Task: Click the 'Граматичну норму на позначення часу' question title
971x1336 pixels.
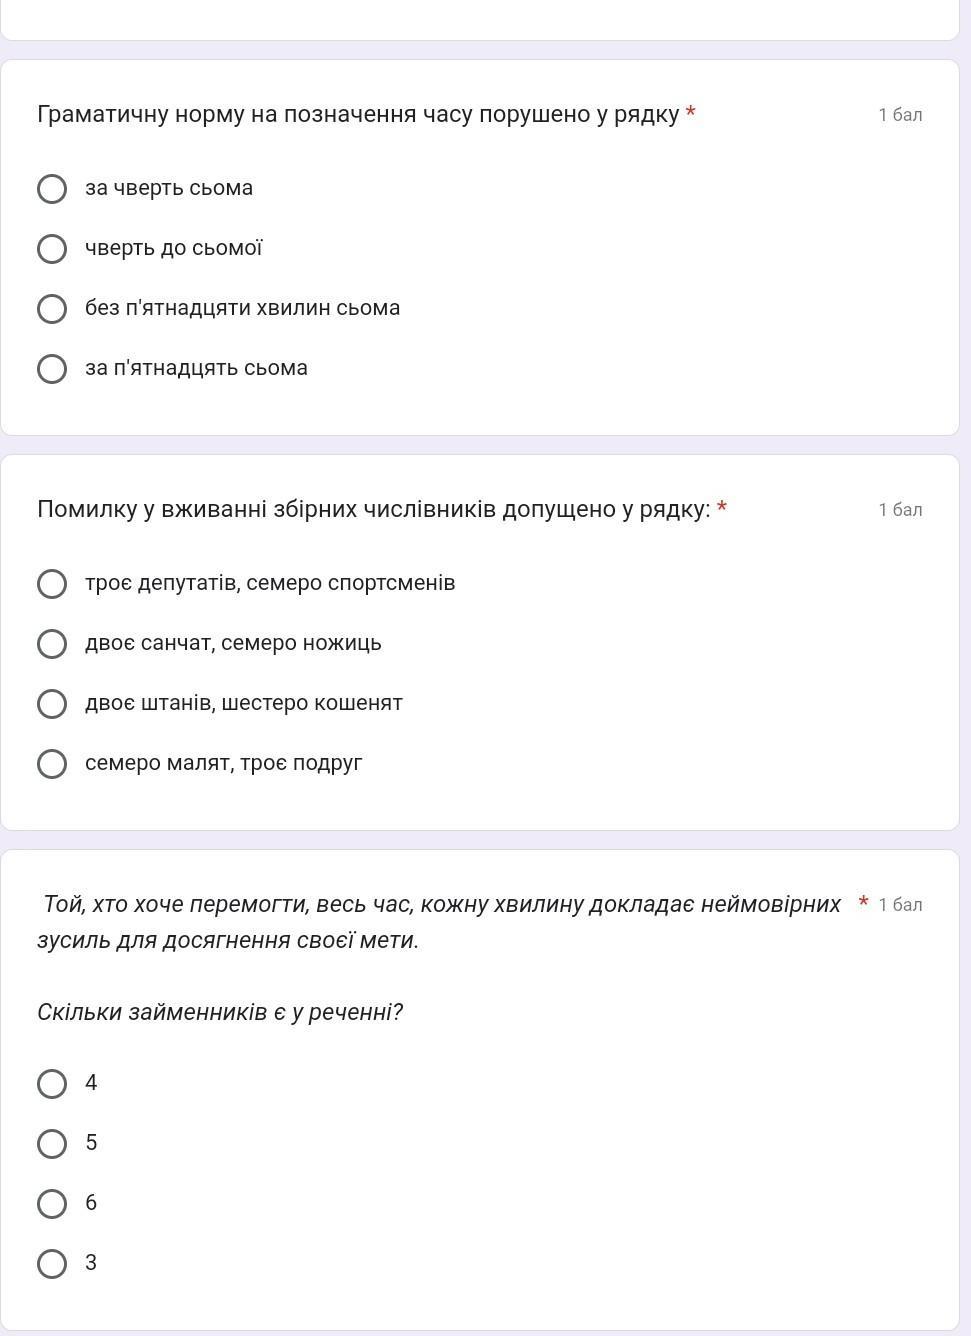Action: coord(357,115)
